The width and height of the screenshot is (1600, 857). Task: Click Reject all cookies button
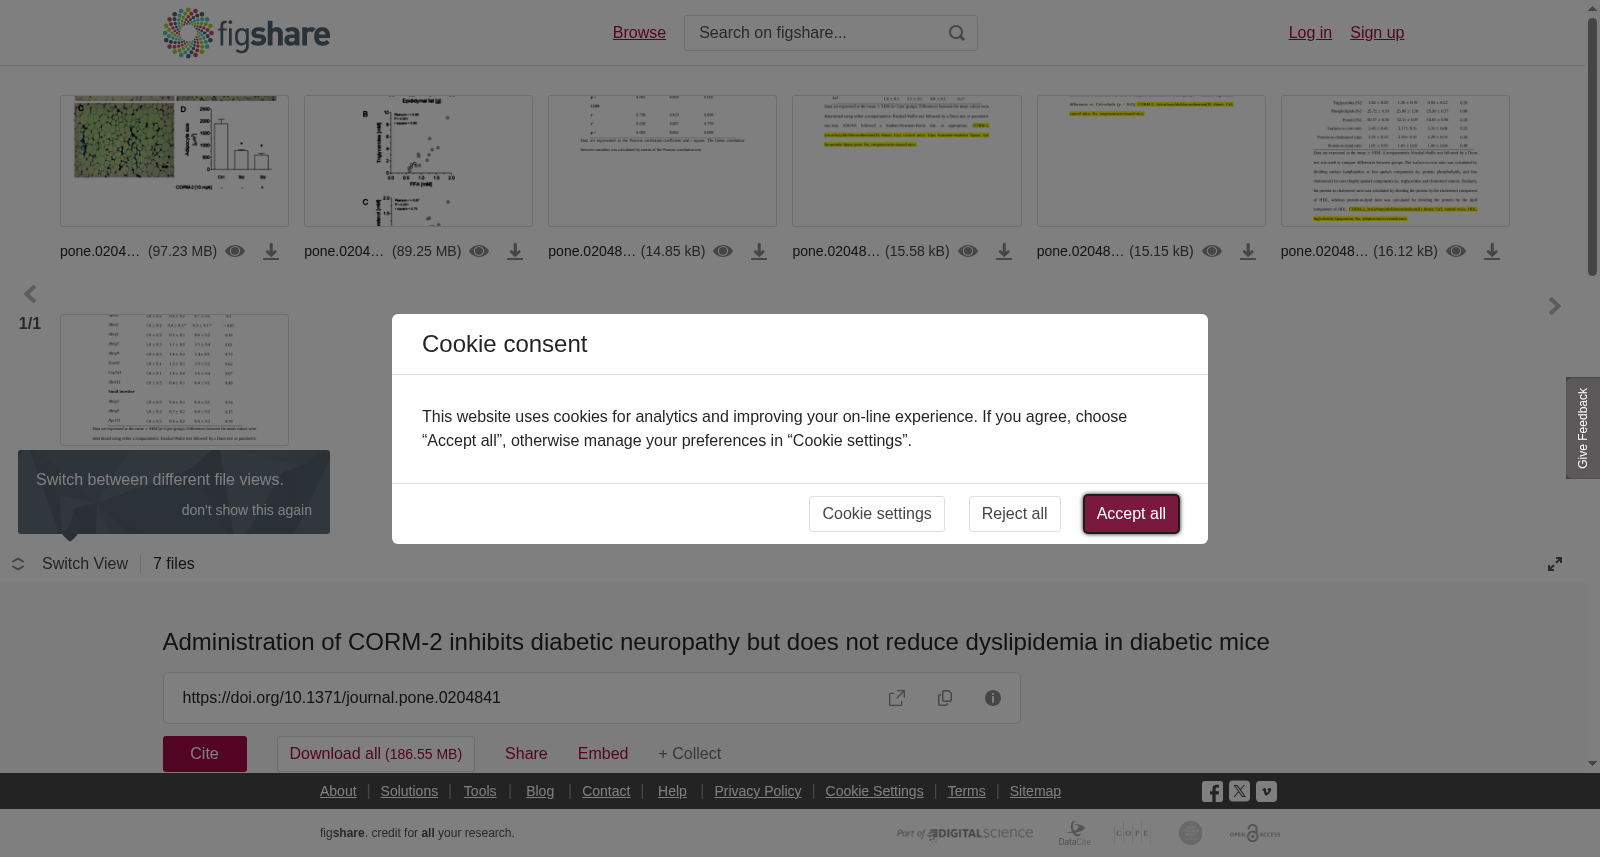[x=1014, y=514]
